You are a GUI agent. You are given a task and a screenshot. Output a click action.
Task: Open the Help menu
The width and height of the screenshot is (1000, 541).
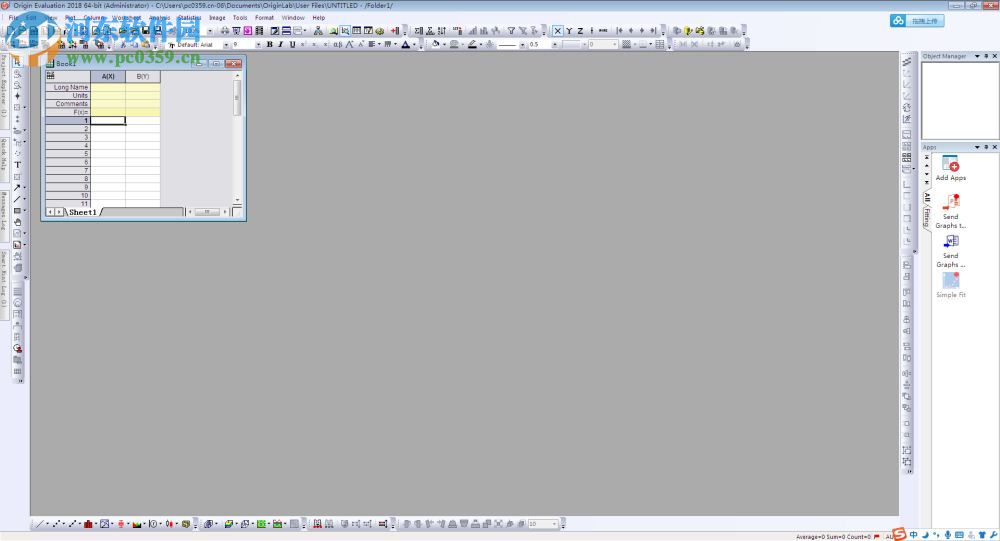[x=318, y=18]
